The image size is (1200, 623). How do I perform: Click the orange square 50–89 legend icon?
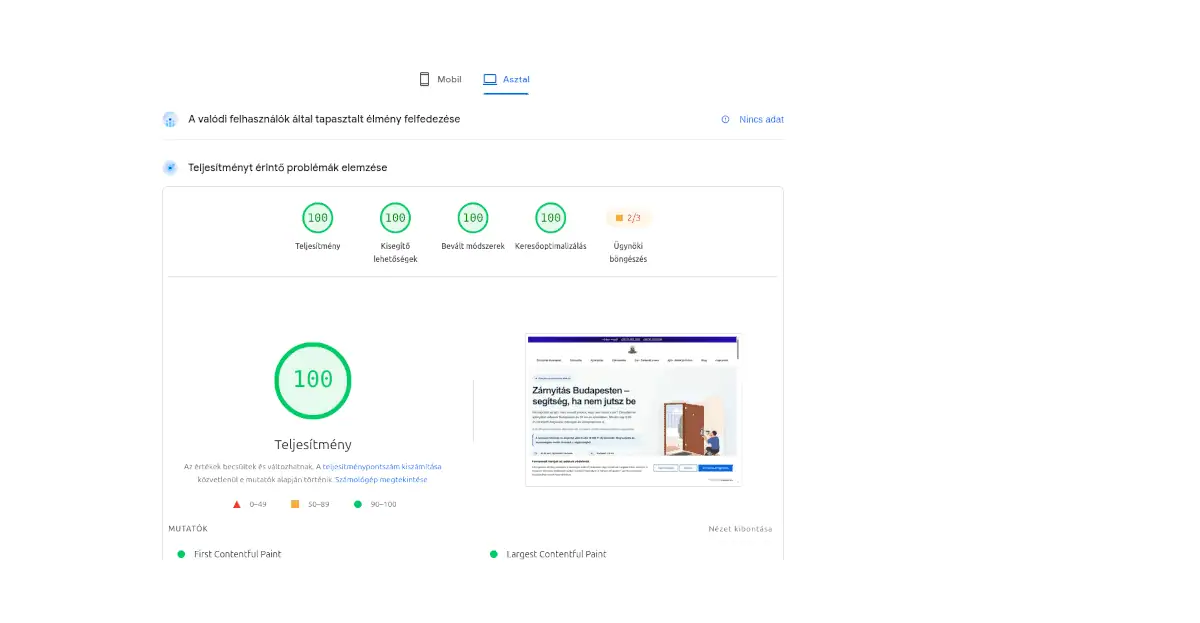[x=295, y=504]
